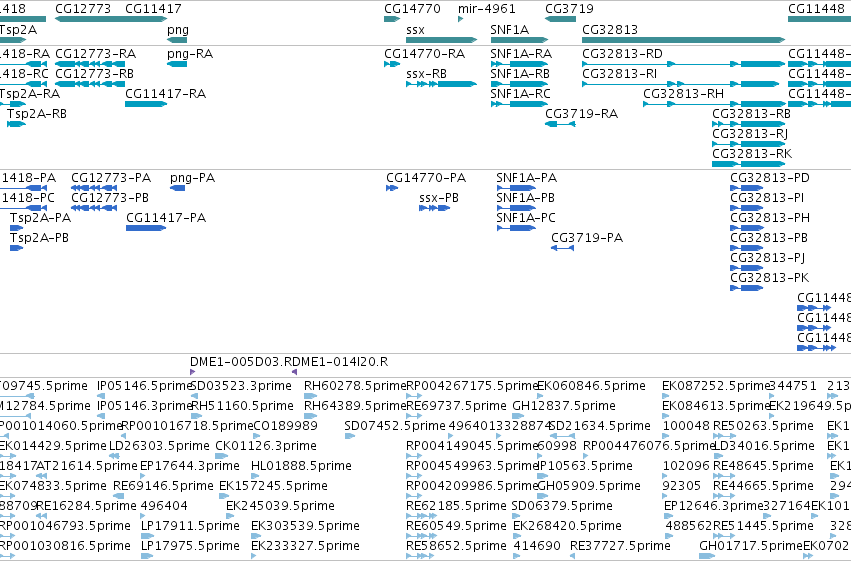Select EST HL01888.5prime

click(301, 467)
